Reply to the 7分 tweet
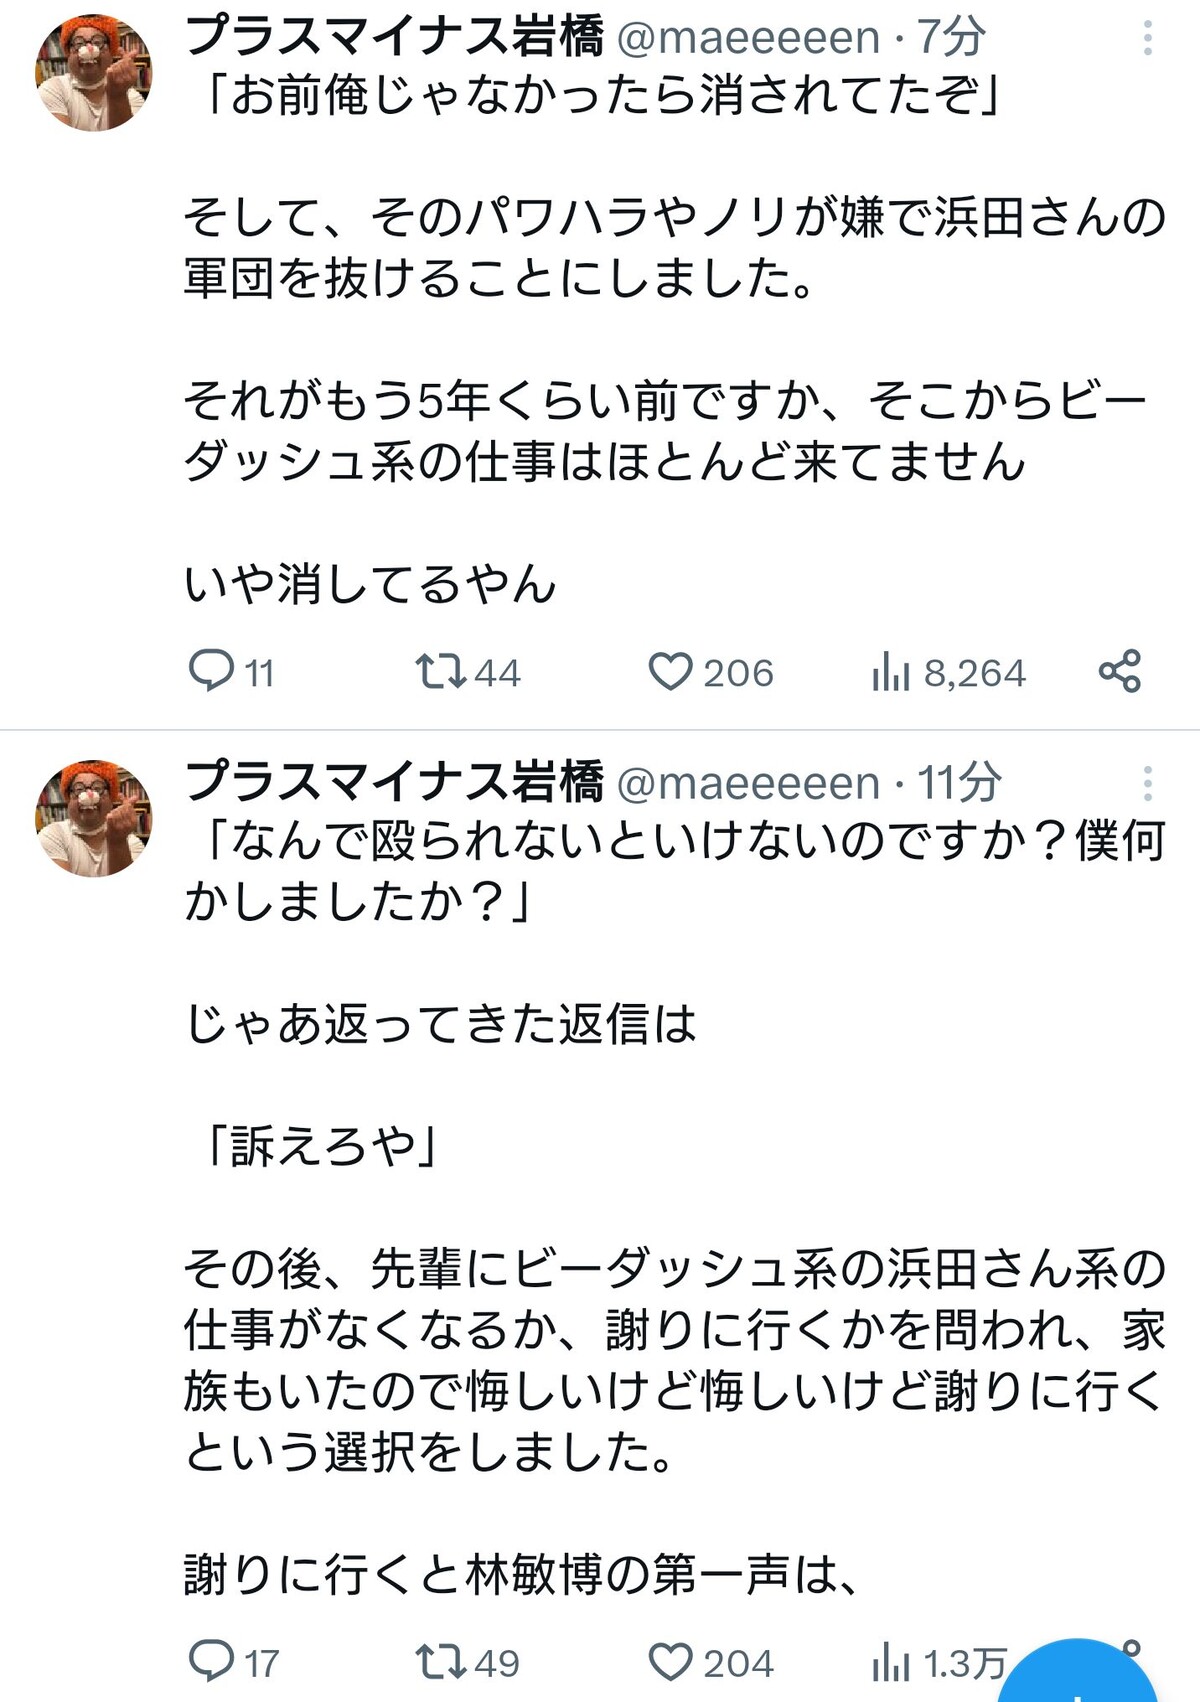The height and width of the screenshot is (1702, 1200). (231, 672)
